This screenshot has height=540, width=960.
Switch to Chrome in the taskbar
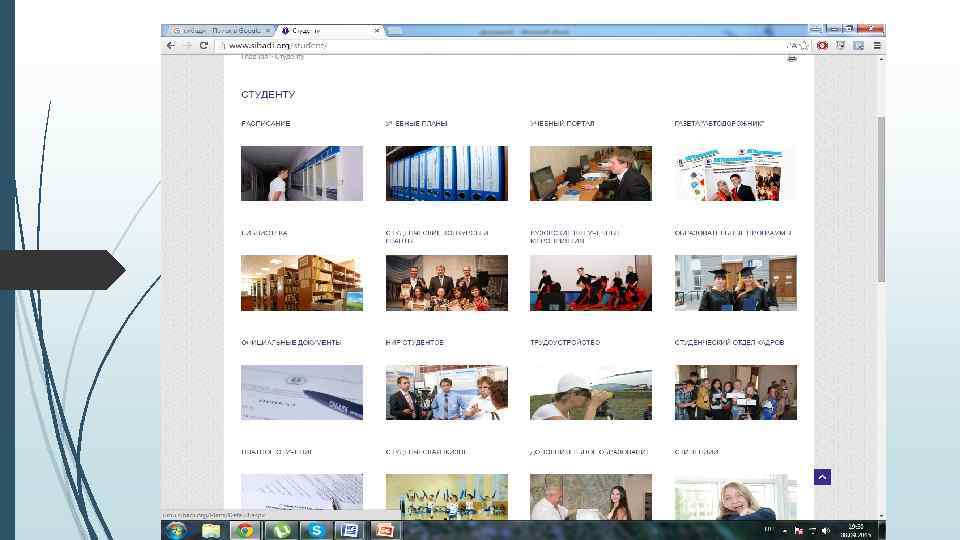245,530
